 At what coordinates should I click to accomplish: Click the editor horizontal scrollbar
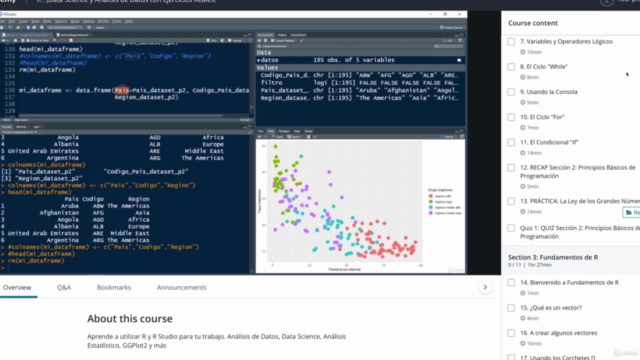[x=121, y=116]
